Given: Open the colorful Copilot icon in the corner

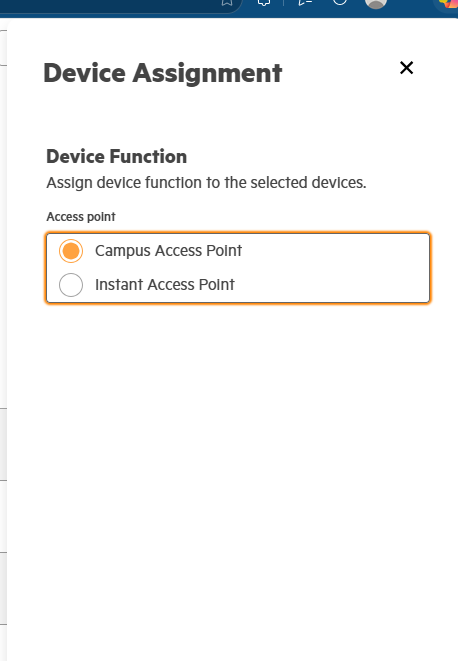Looking at the screenshot, I should (x=449, y=3).
